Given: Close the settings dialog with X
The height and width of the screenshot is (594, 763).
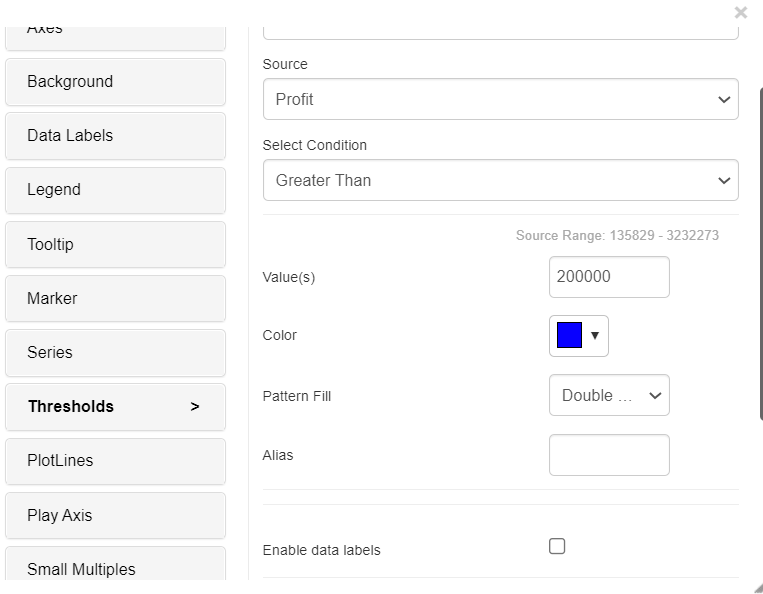Looking at the screenshot, I should [x=741, y=13].
